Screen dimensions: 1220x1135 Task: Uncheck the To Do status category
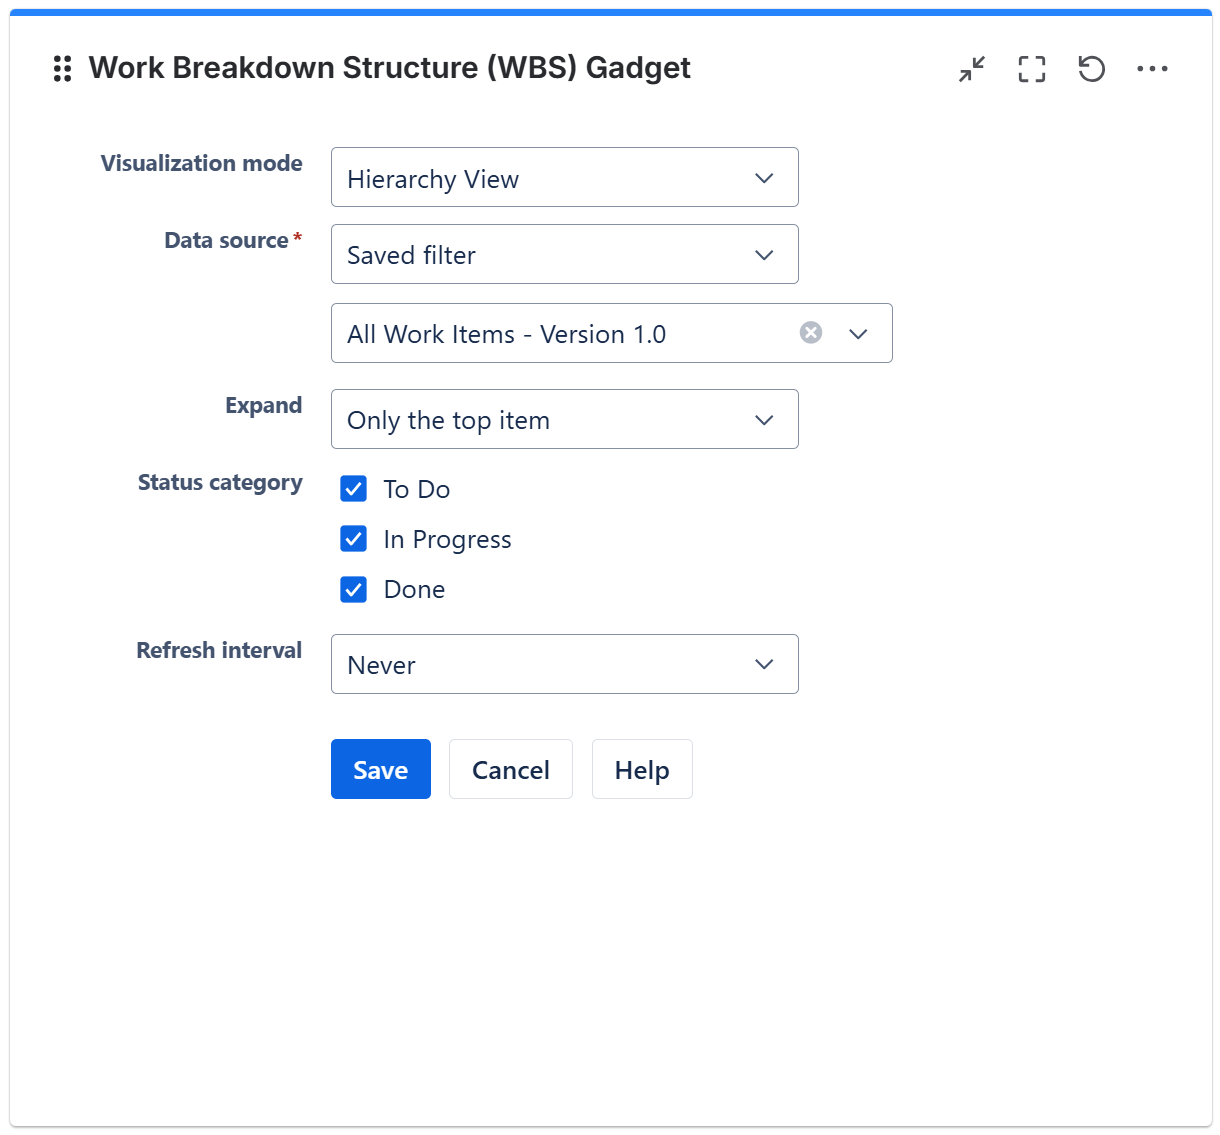point(354,489)
